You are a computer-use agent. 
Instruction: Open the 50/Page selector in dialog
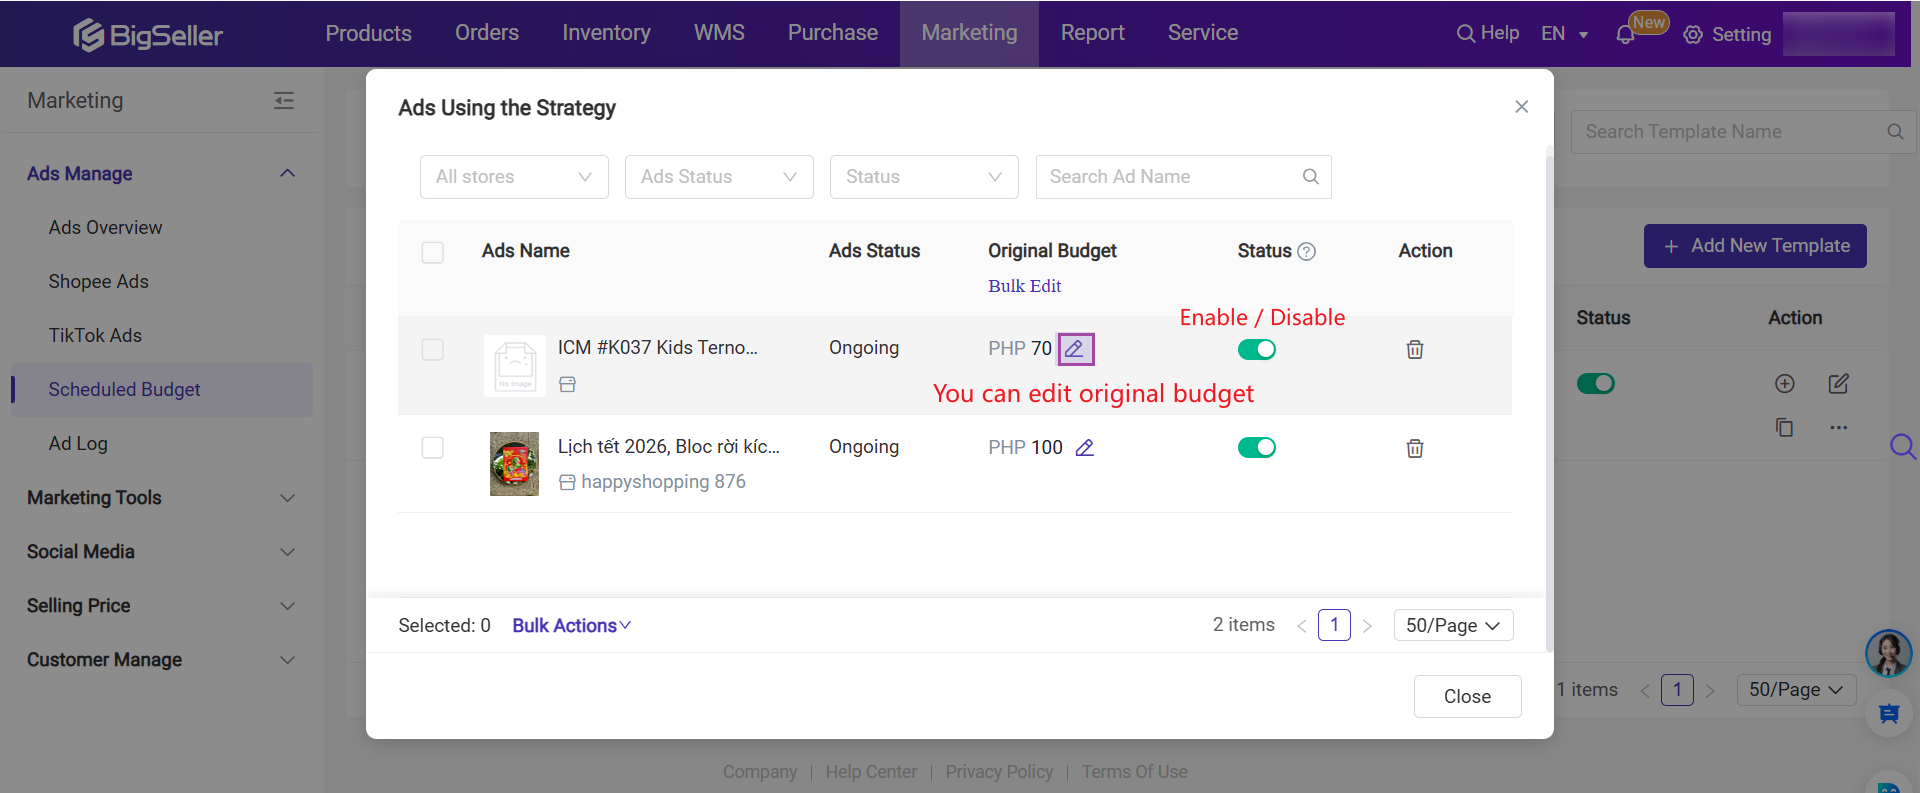click(x=1452, y=625)
